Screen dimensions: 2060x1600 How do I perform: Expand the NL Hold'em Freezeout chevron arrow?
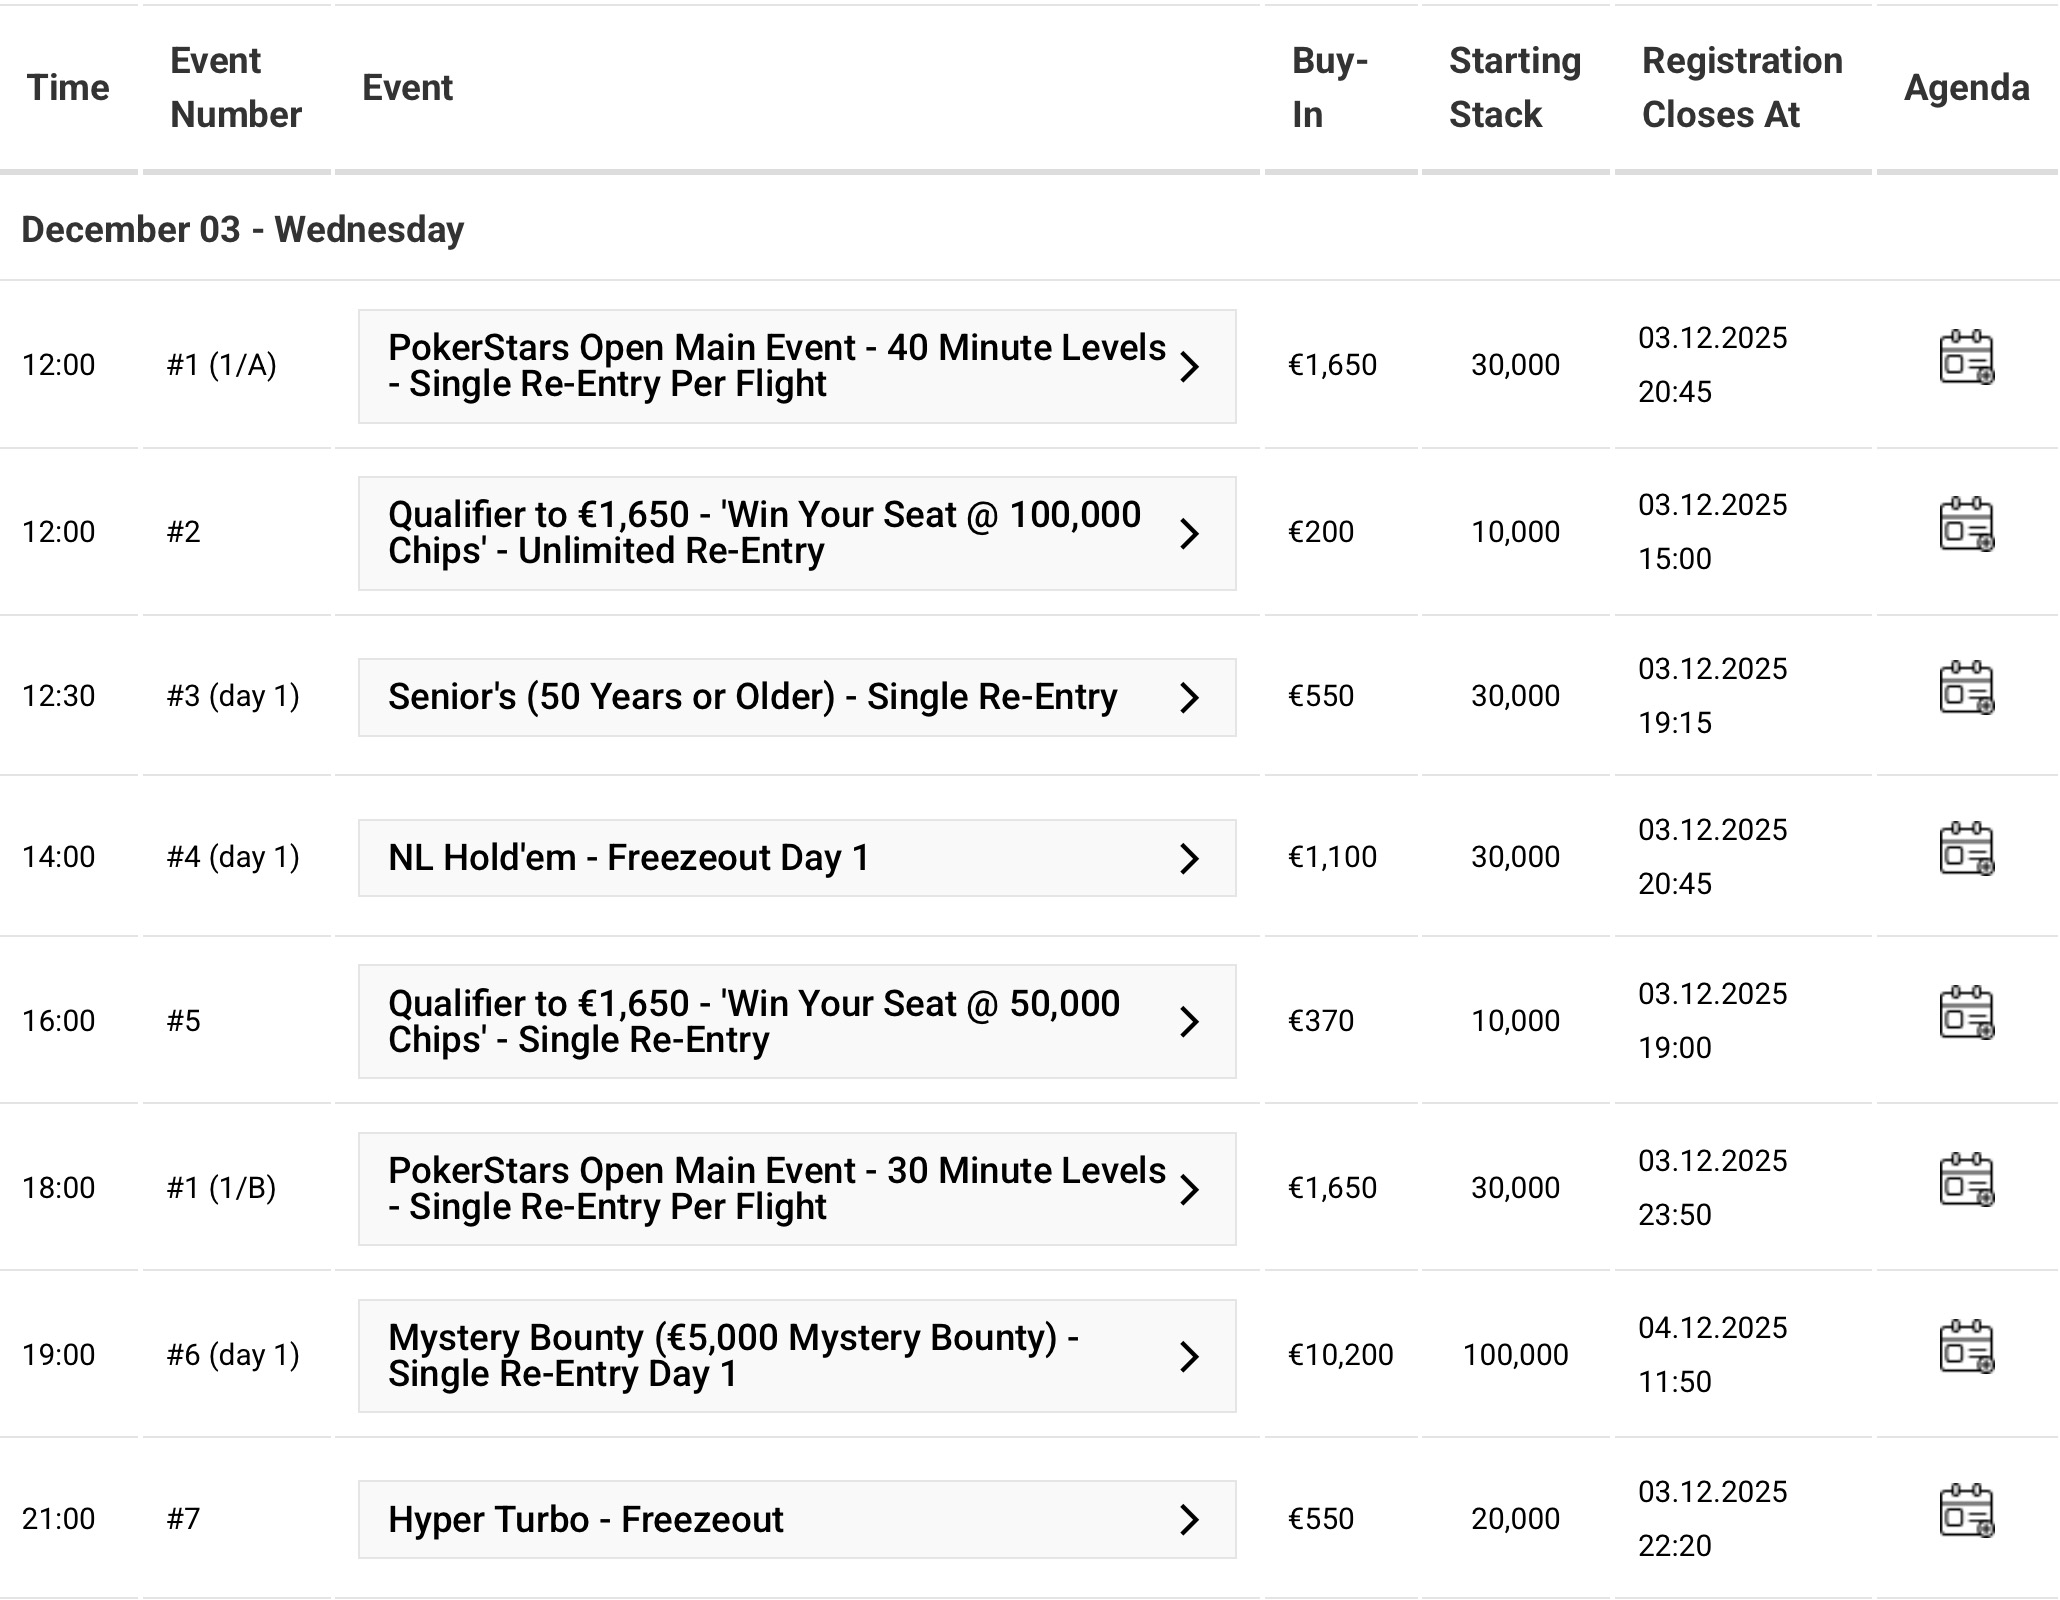tap(1189, 859)
